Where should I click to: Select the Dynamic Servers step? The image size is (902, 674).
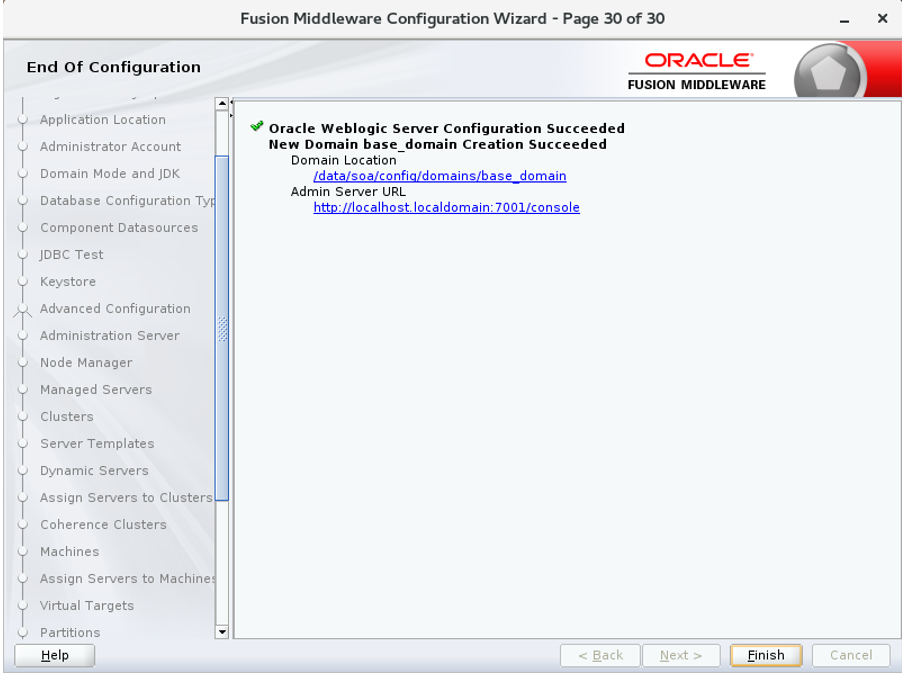click(94, 471)
